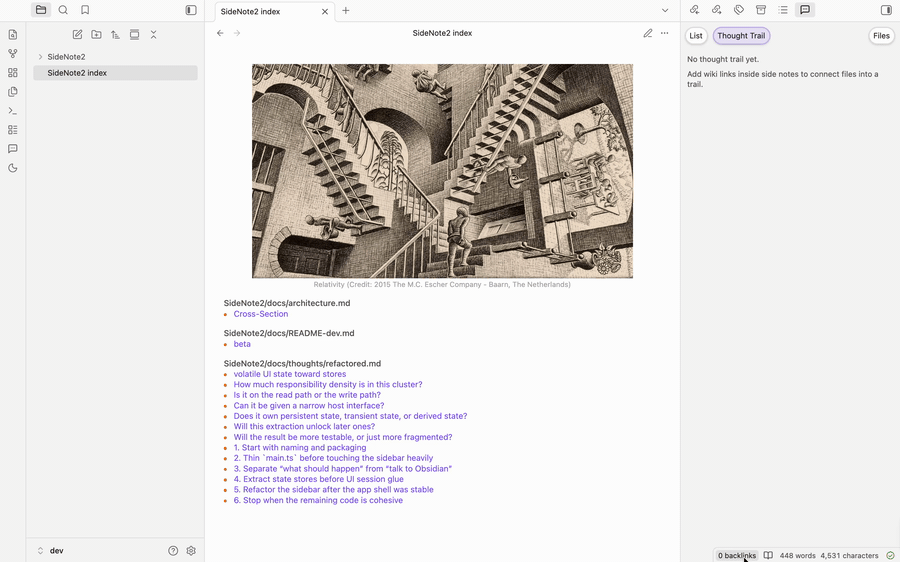Open the canvas ribbon icon
The width and height of the screenshot is (900, 562).
coord(13,72)
